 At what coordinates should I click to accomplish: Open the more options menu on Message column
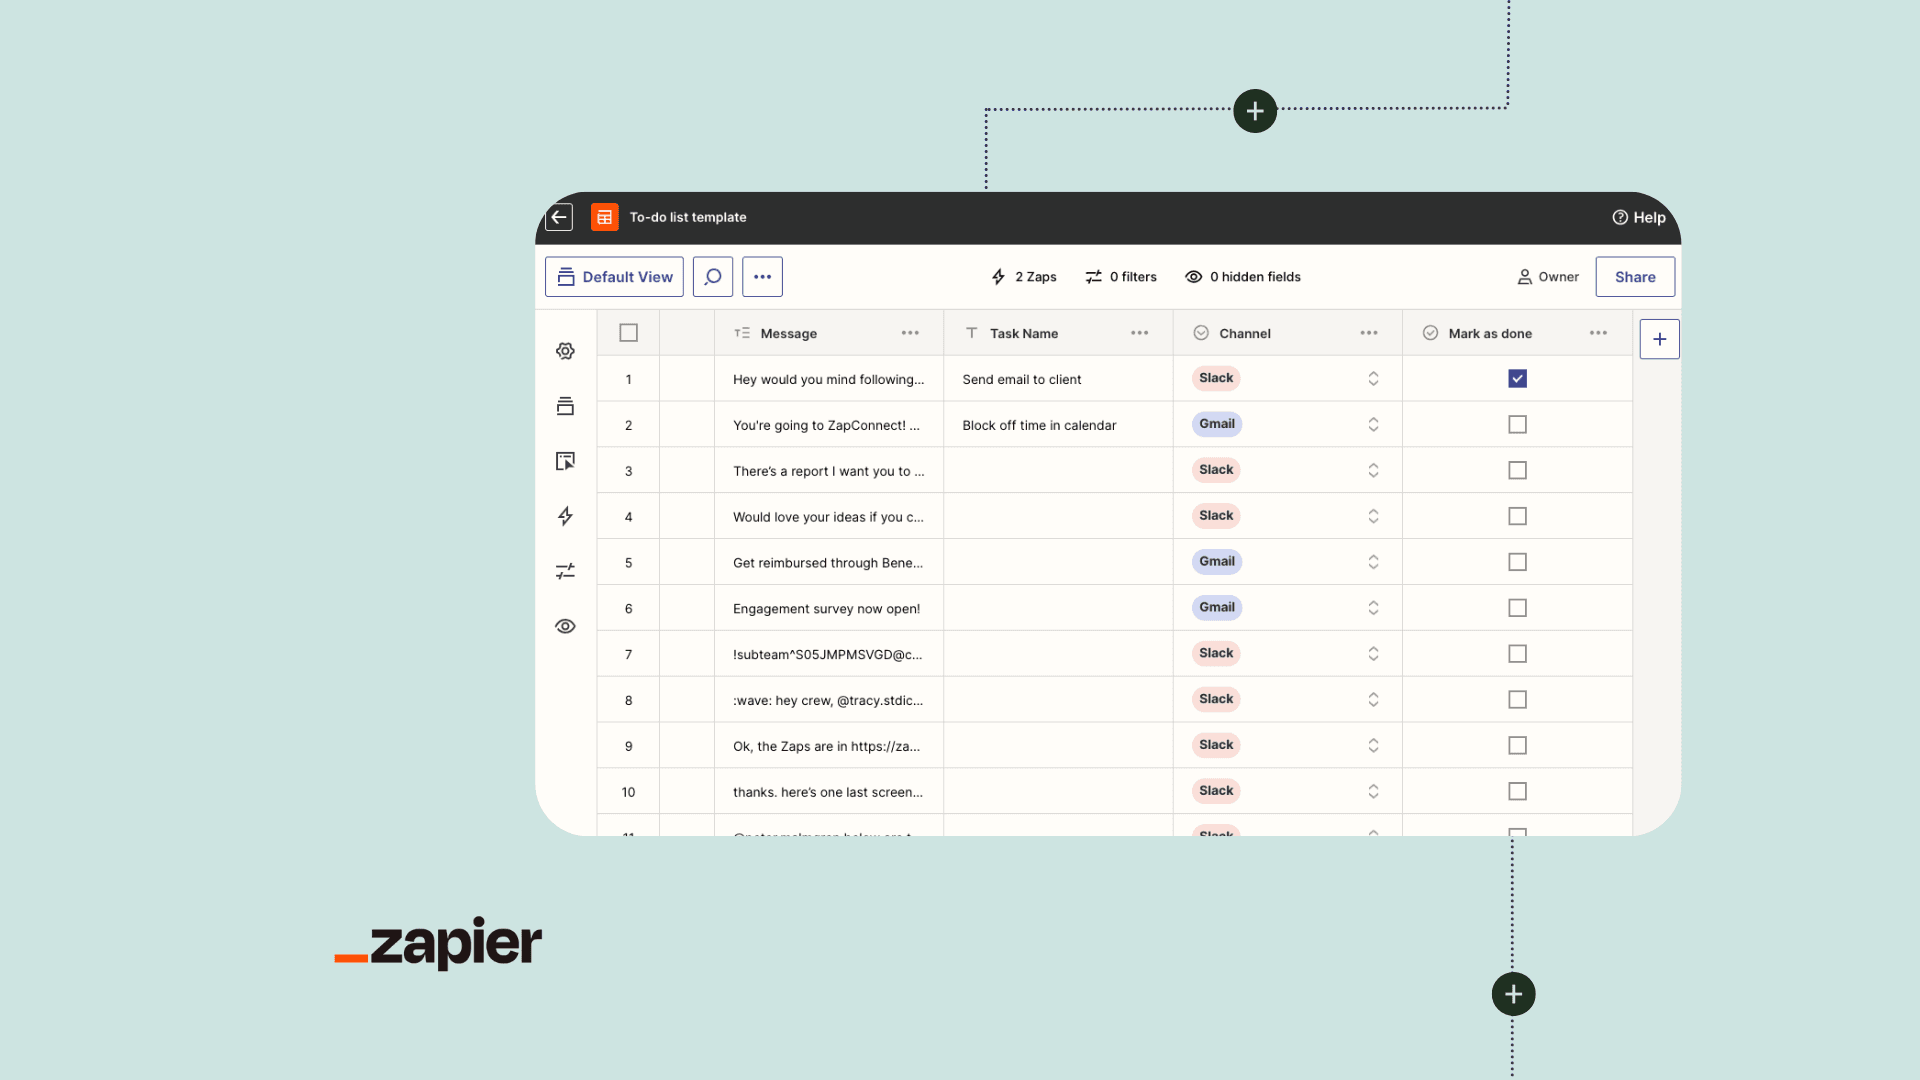click(x=911, y=332)
